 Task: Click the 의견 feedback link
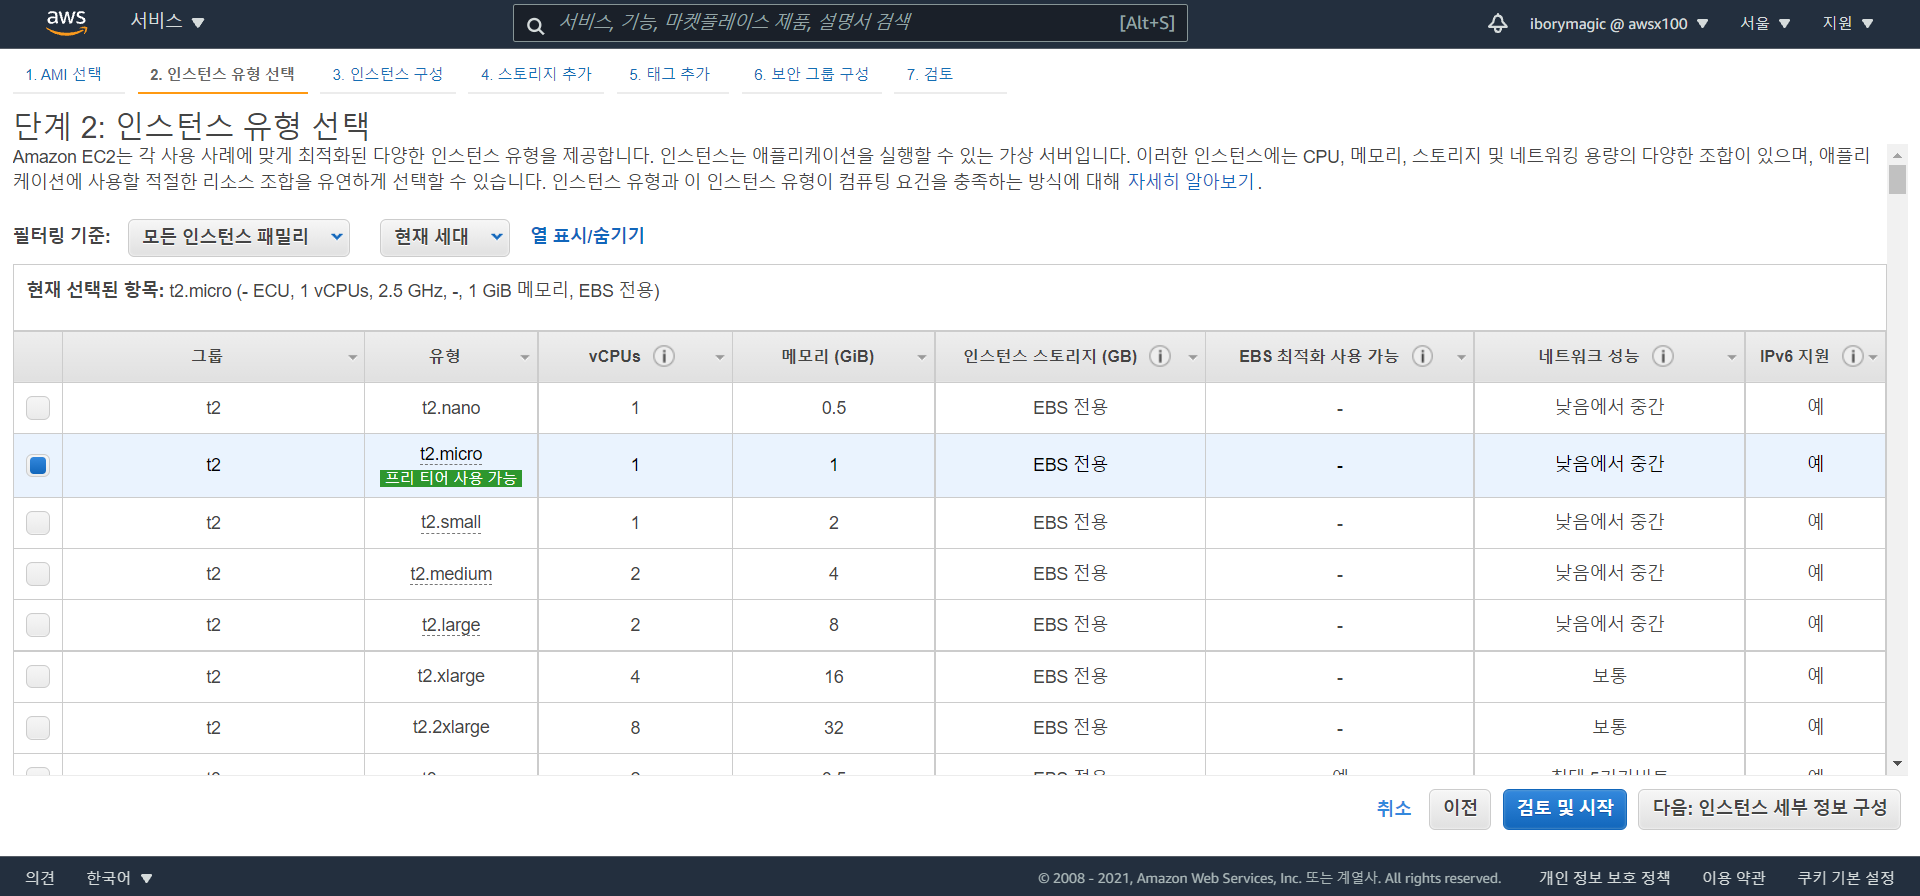click(x=40, y=877)
